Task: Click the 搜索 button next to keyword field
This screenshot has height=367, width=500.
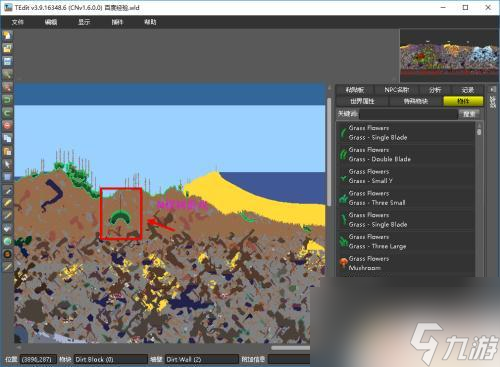Action: point(469,114)
